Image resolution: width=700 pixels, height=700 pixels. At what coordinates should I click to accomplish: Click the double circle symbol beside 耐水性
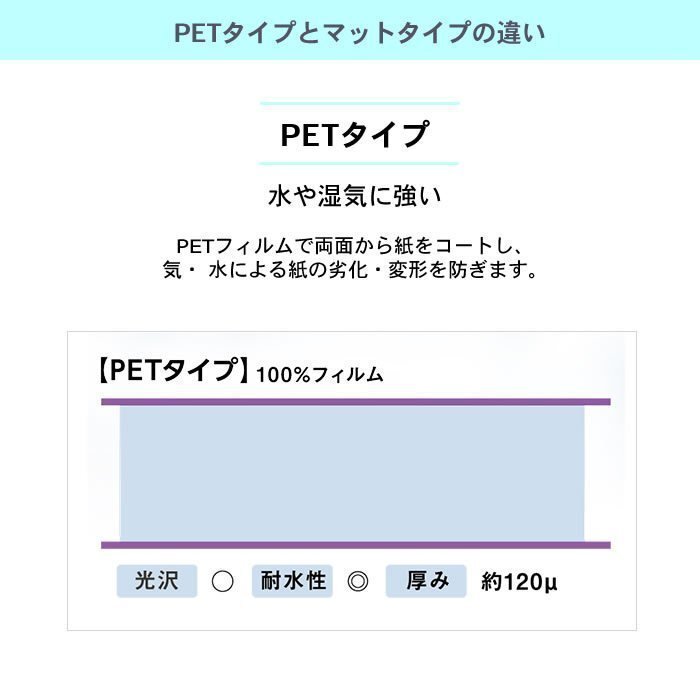358,582
